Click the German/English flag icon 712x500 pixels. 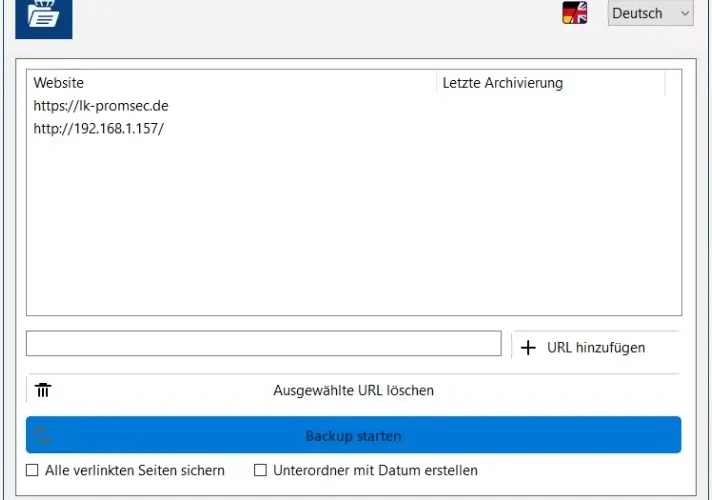[x=574, y=13]
